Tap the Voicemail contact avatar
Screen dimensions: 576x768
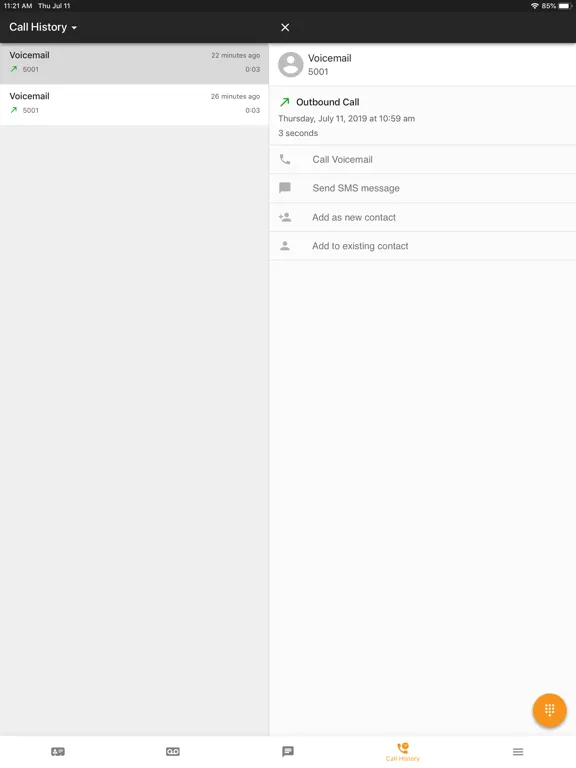coord(290,65)
